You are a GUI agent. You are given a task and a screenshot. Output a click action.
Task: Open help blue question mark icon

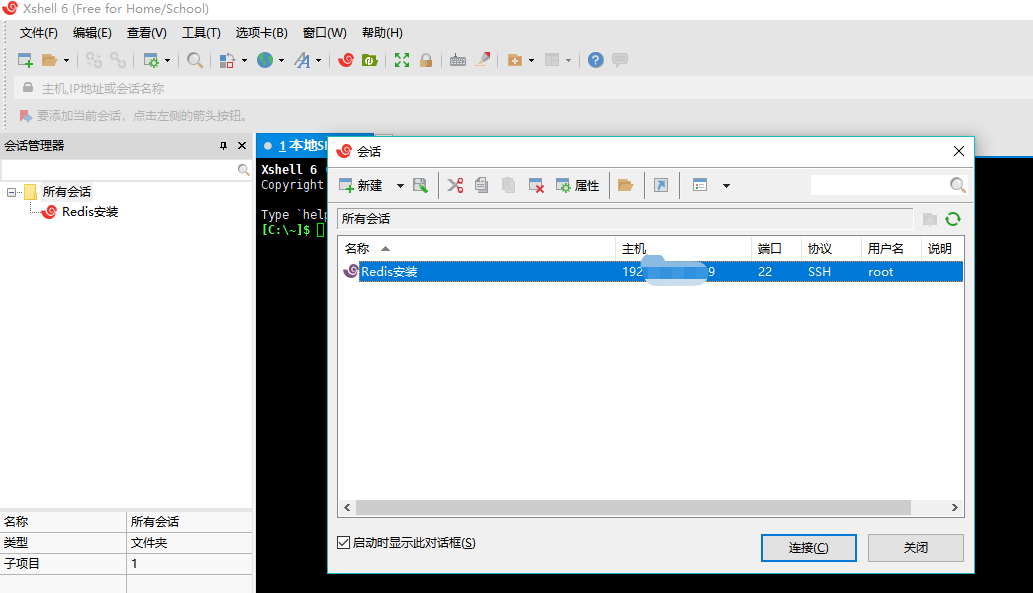(596, 60)
